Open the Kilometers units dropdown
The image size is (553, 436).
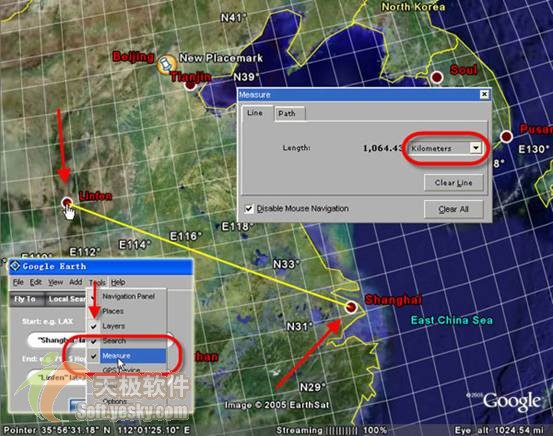476,148
